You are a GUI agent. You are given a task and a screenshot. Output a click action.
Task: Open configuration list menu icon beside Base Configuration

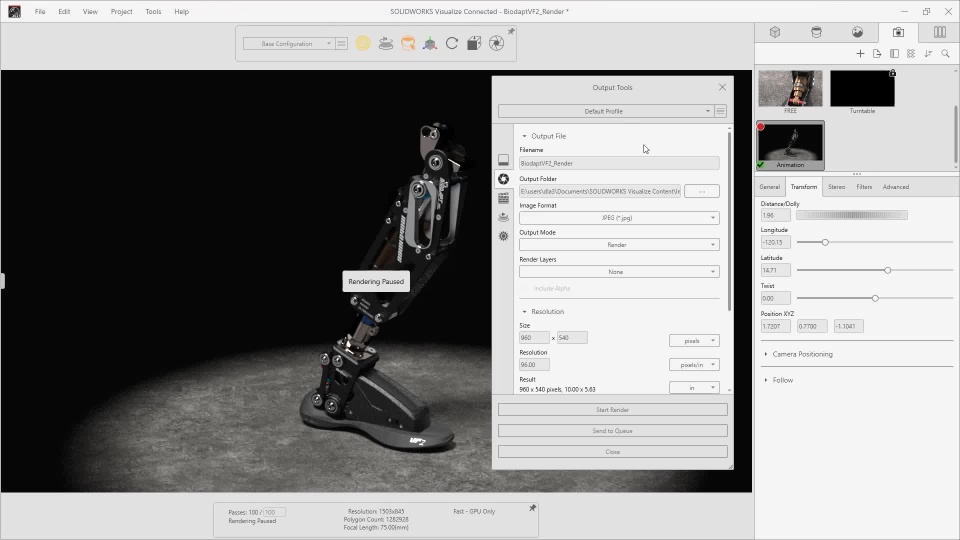pos(342,43)
